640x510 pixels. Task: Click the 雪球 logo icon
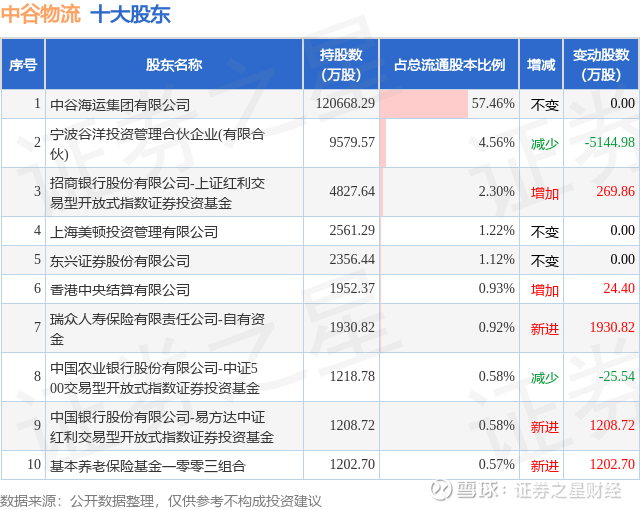[442, 490]
